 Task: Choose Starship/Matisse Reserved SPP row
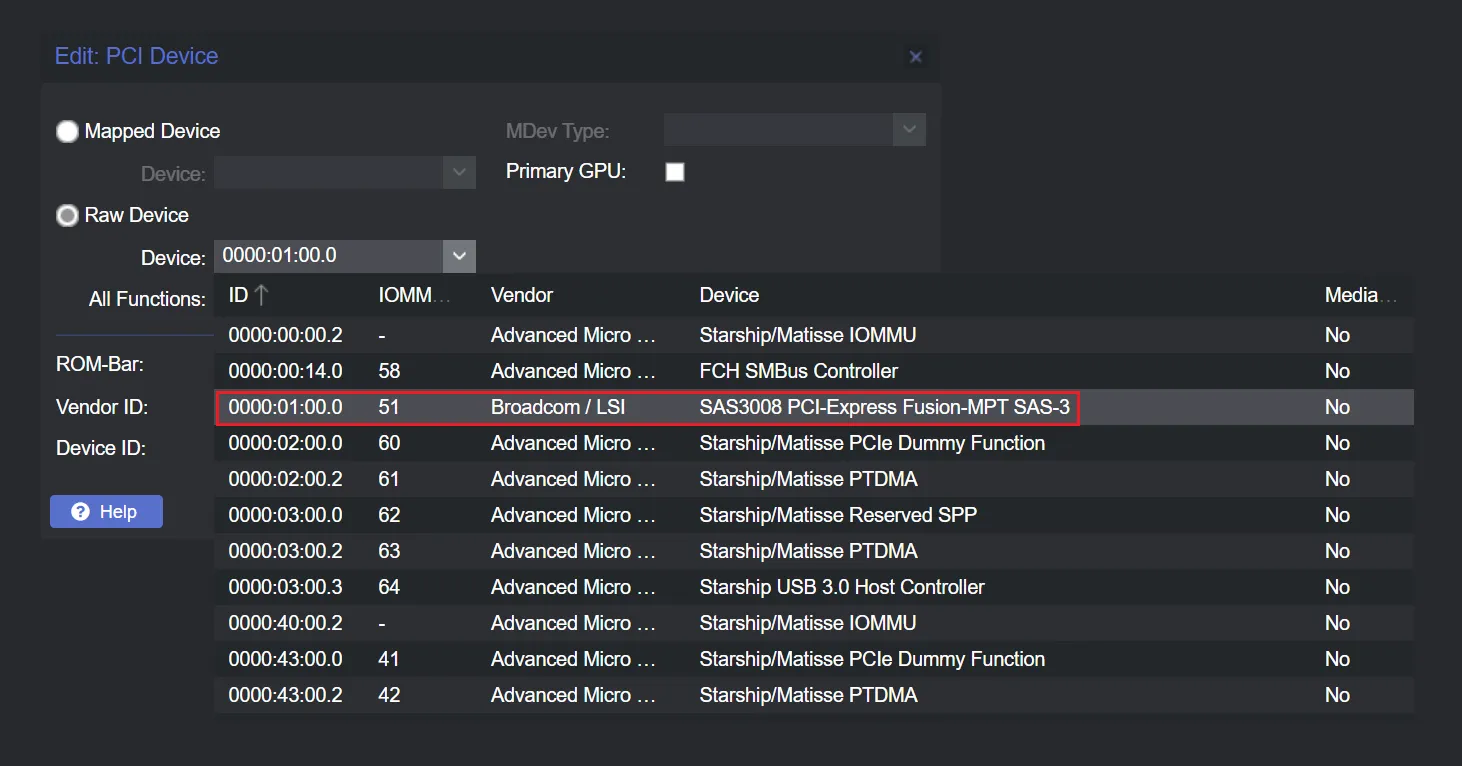click(x=837, y=515)
